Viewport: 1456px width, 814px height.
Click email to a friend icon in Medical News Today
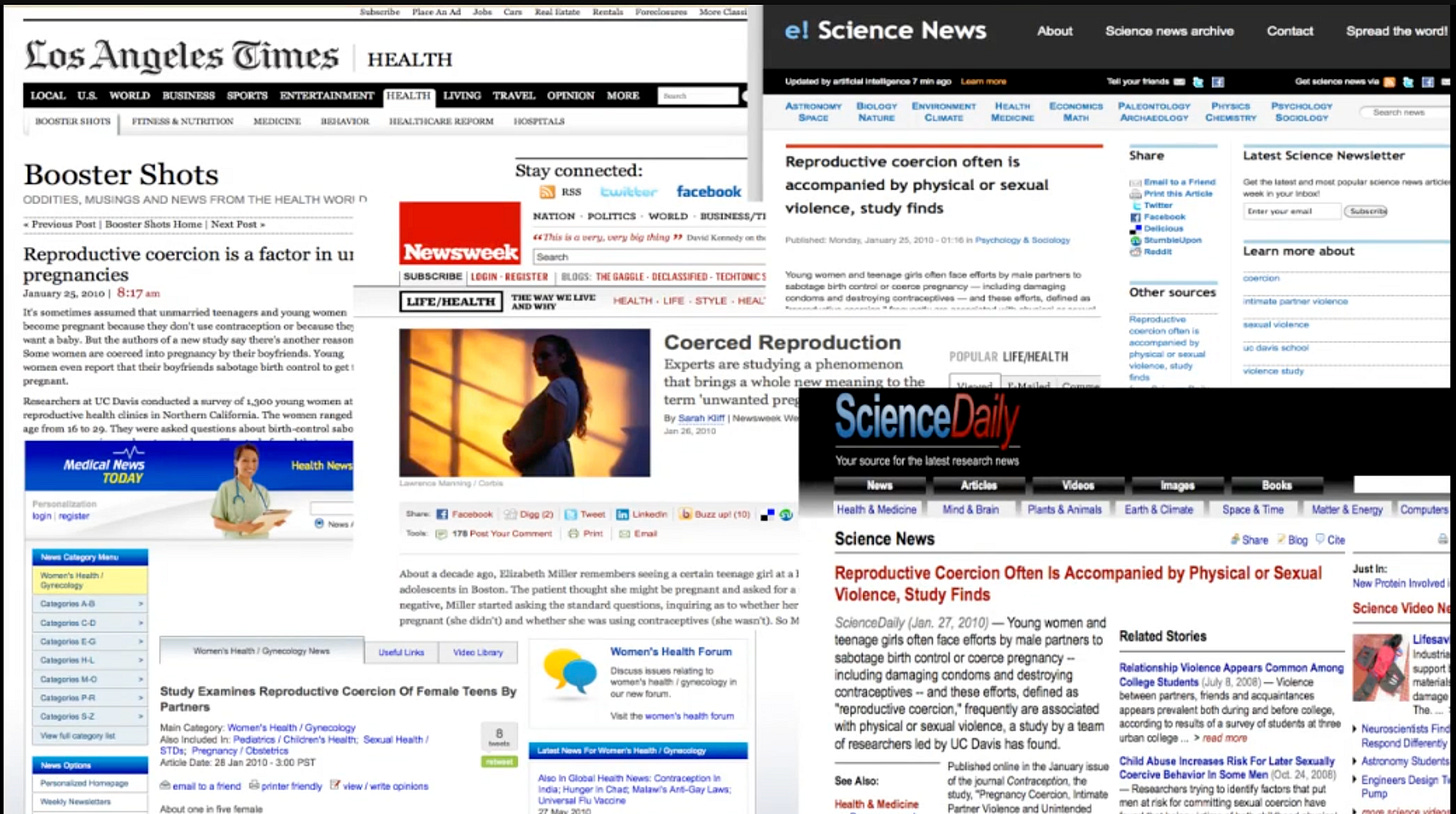[x=165, y=786]
